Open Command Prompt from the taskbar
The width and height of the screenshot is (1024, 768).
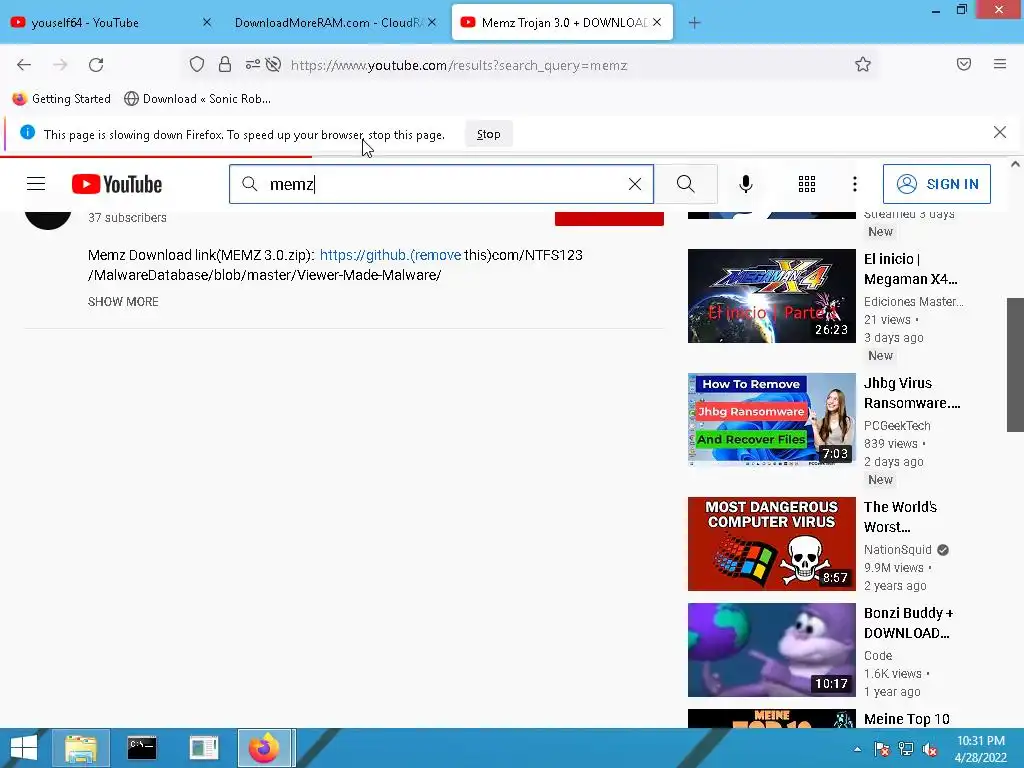tap(142, 748)
